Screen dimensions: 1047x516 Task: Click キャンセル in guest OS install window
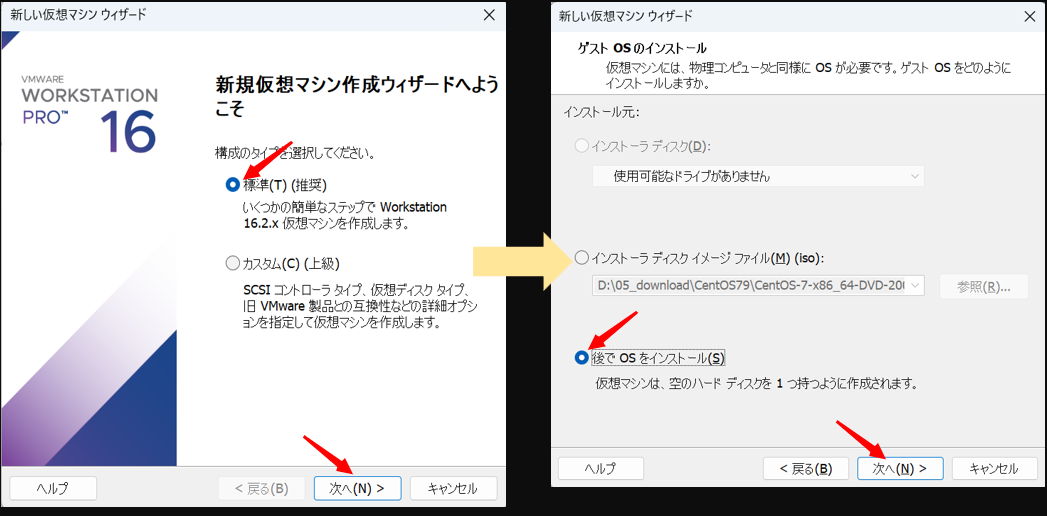point(994,469)
